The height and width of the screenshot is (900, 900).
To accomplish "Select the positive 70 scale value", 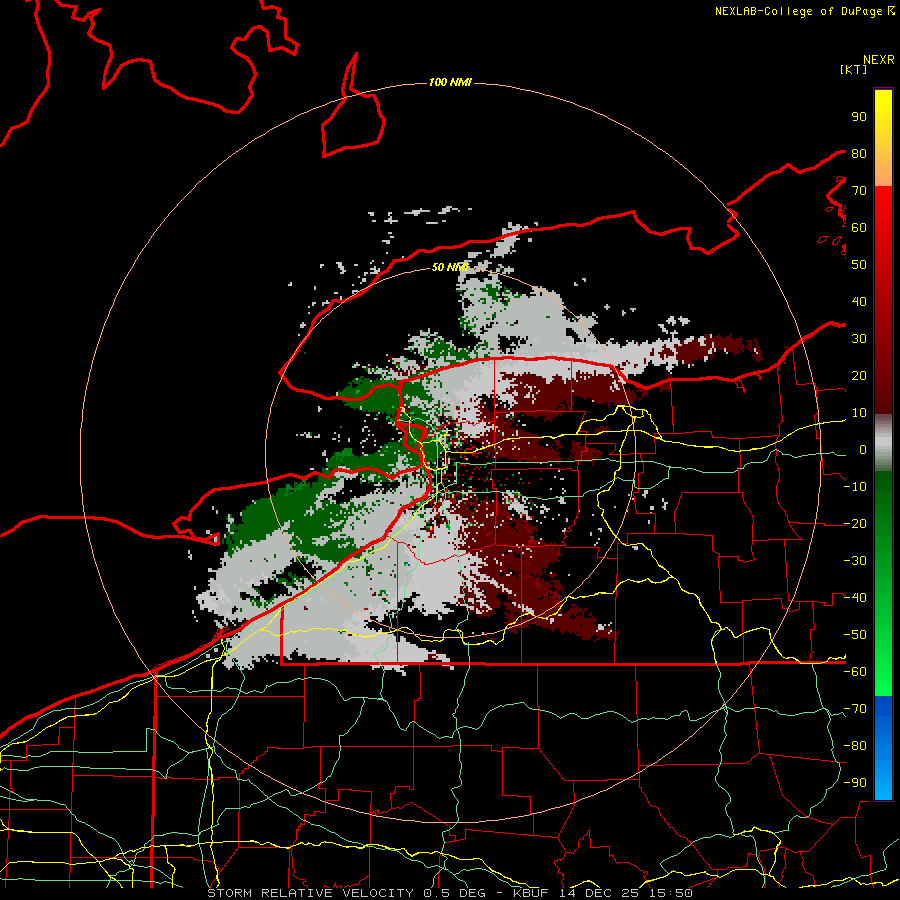I will click(x=859, y=191).
